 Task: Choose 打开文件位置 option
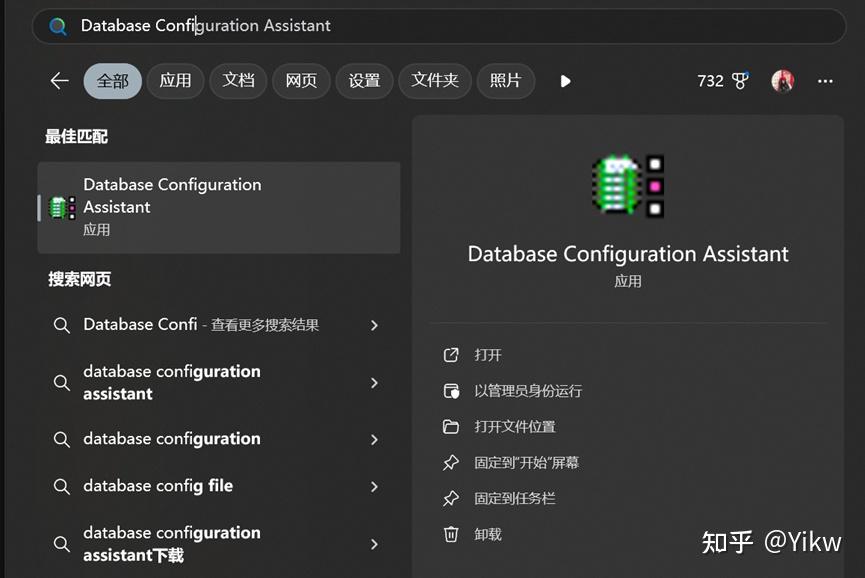tap(515, 427)
